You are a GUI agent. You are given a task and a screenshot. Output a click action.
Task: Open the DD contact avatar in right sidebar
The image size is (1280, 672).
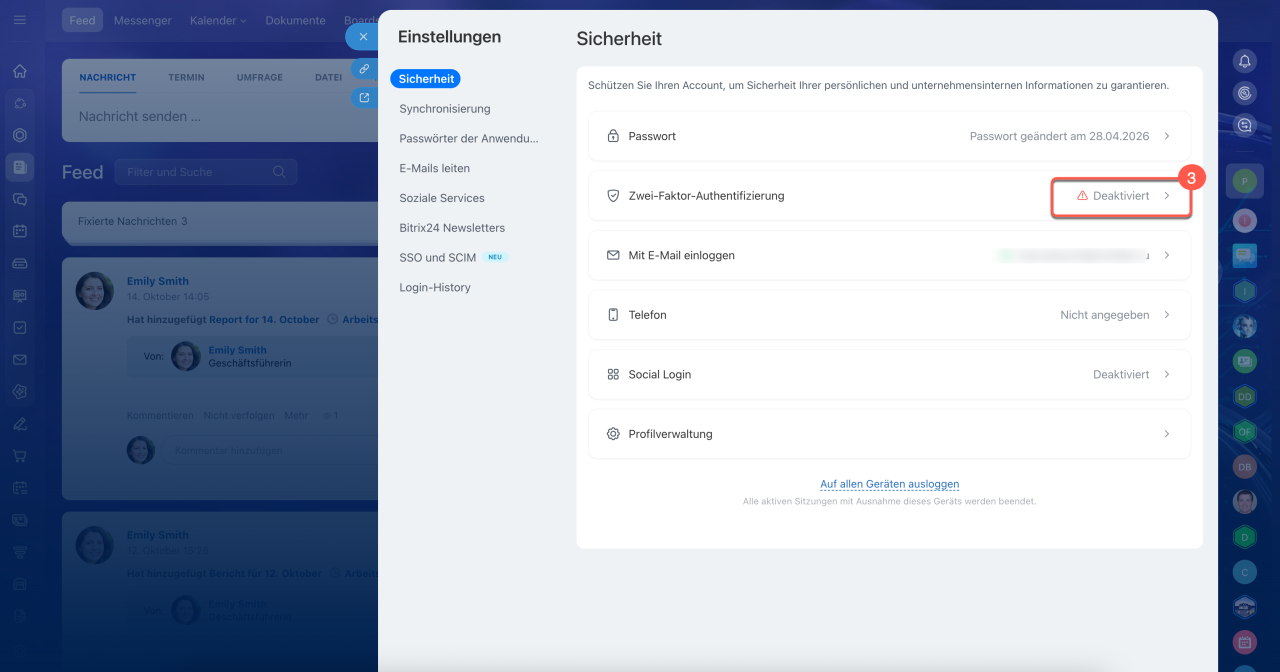[1245, 396]
